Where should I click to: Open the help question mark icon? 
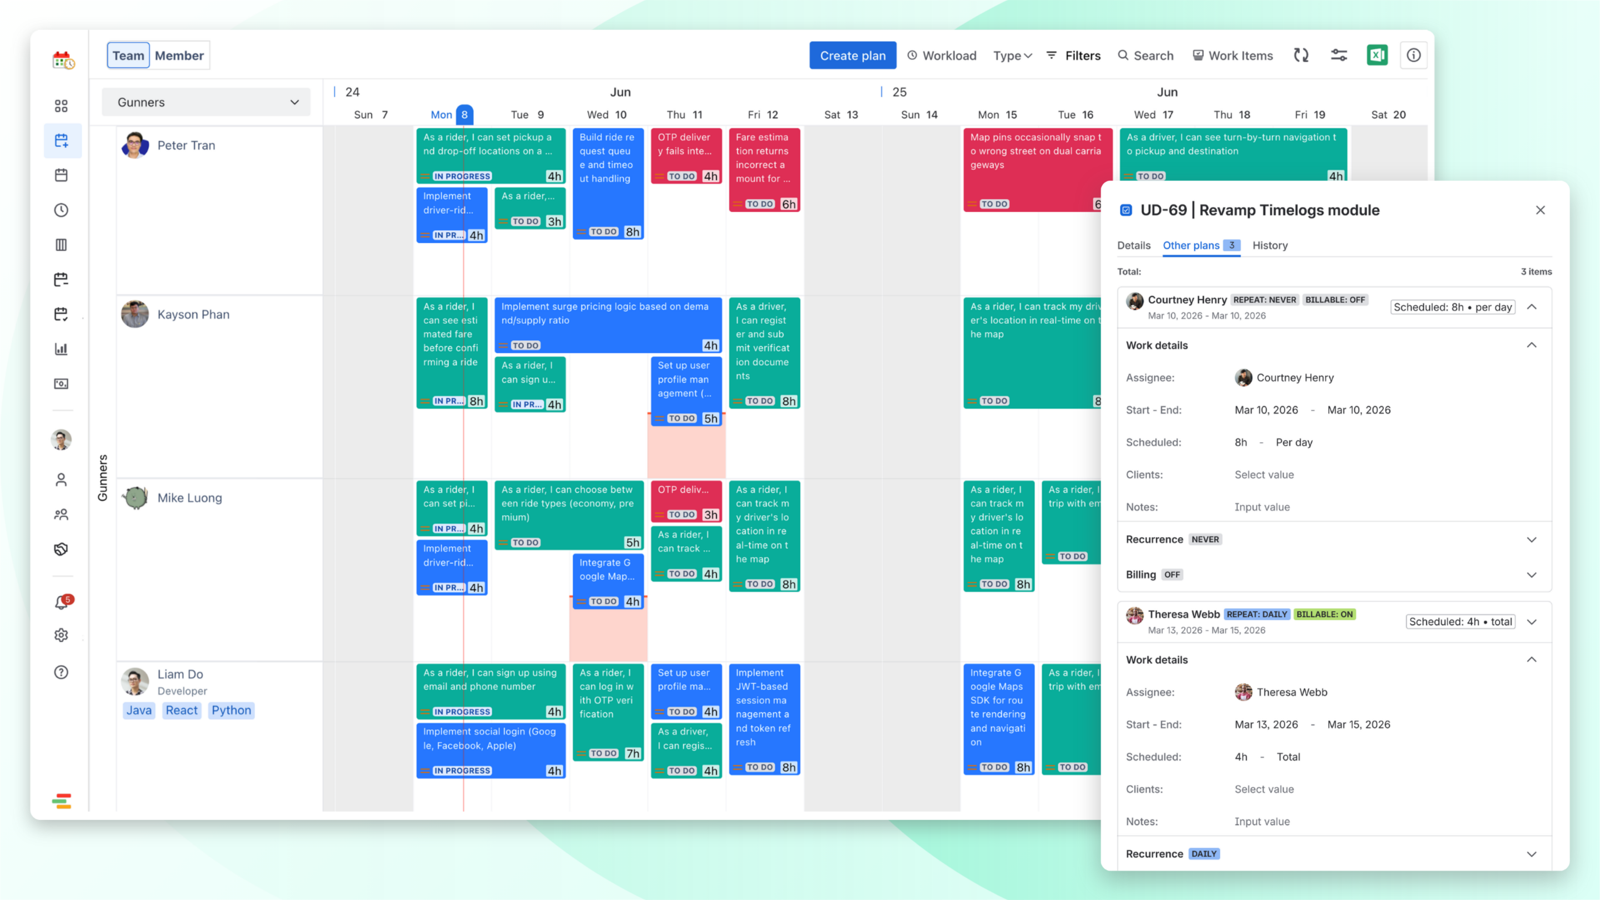click(61, 672)
